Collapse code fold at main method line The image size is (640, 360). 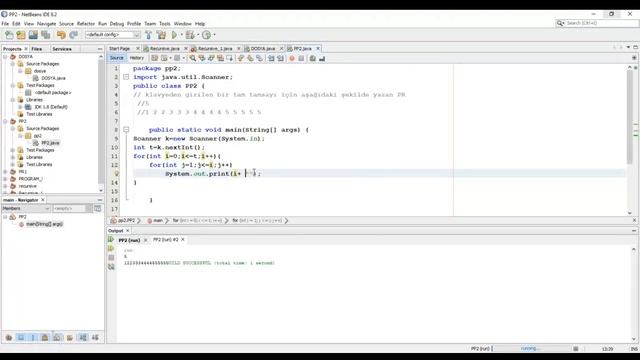click(126, 130)
